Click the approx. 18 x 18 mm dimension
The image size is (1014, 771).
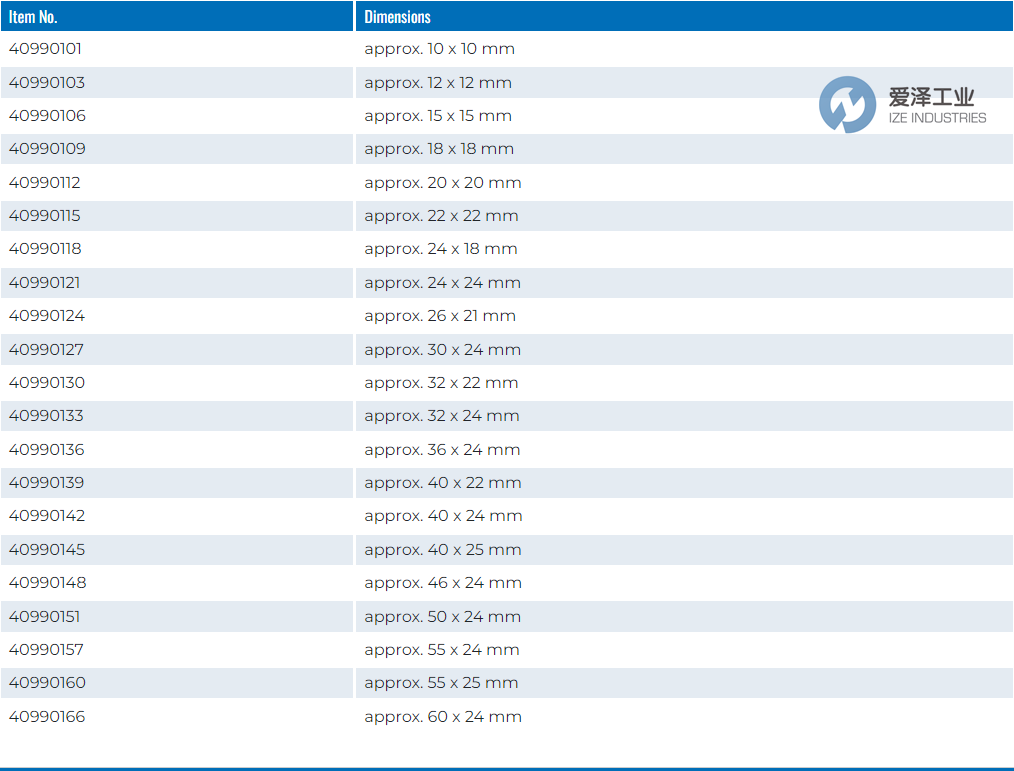coord(439,149)
